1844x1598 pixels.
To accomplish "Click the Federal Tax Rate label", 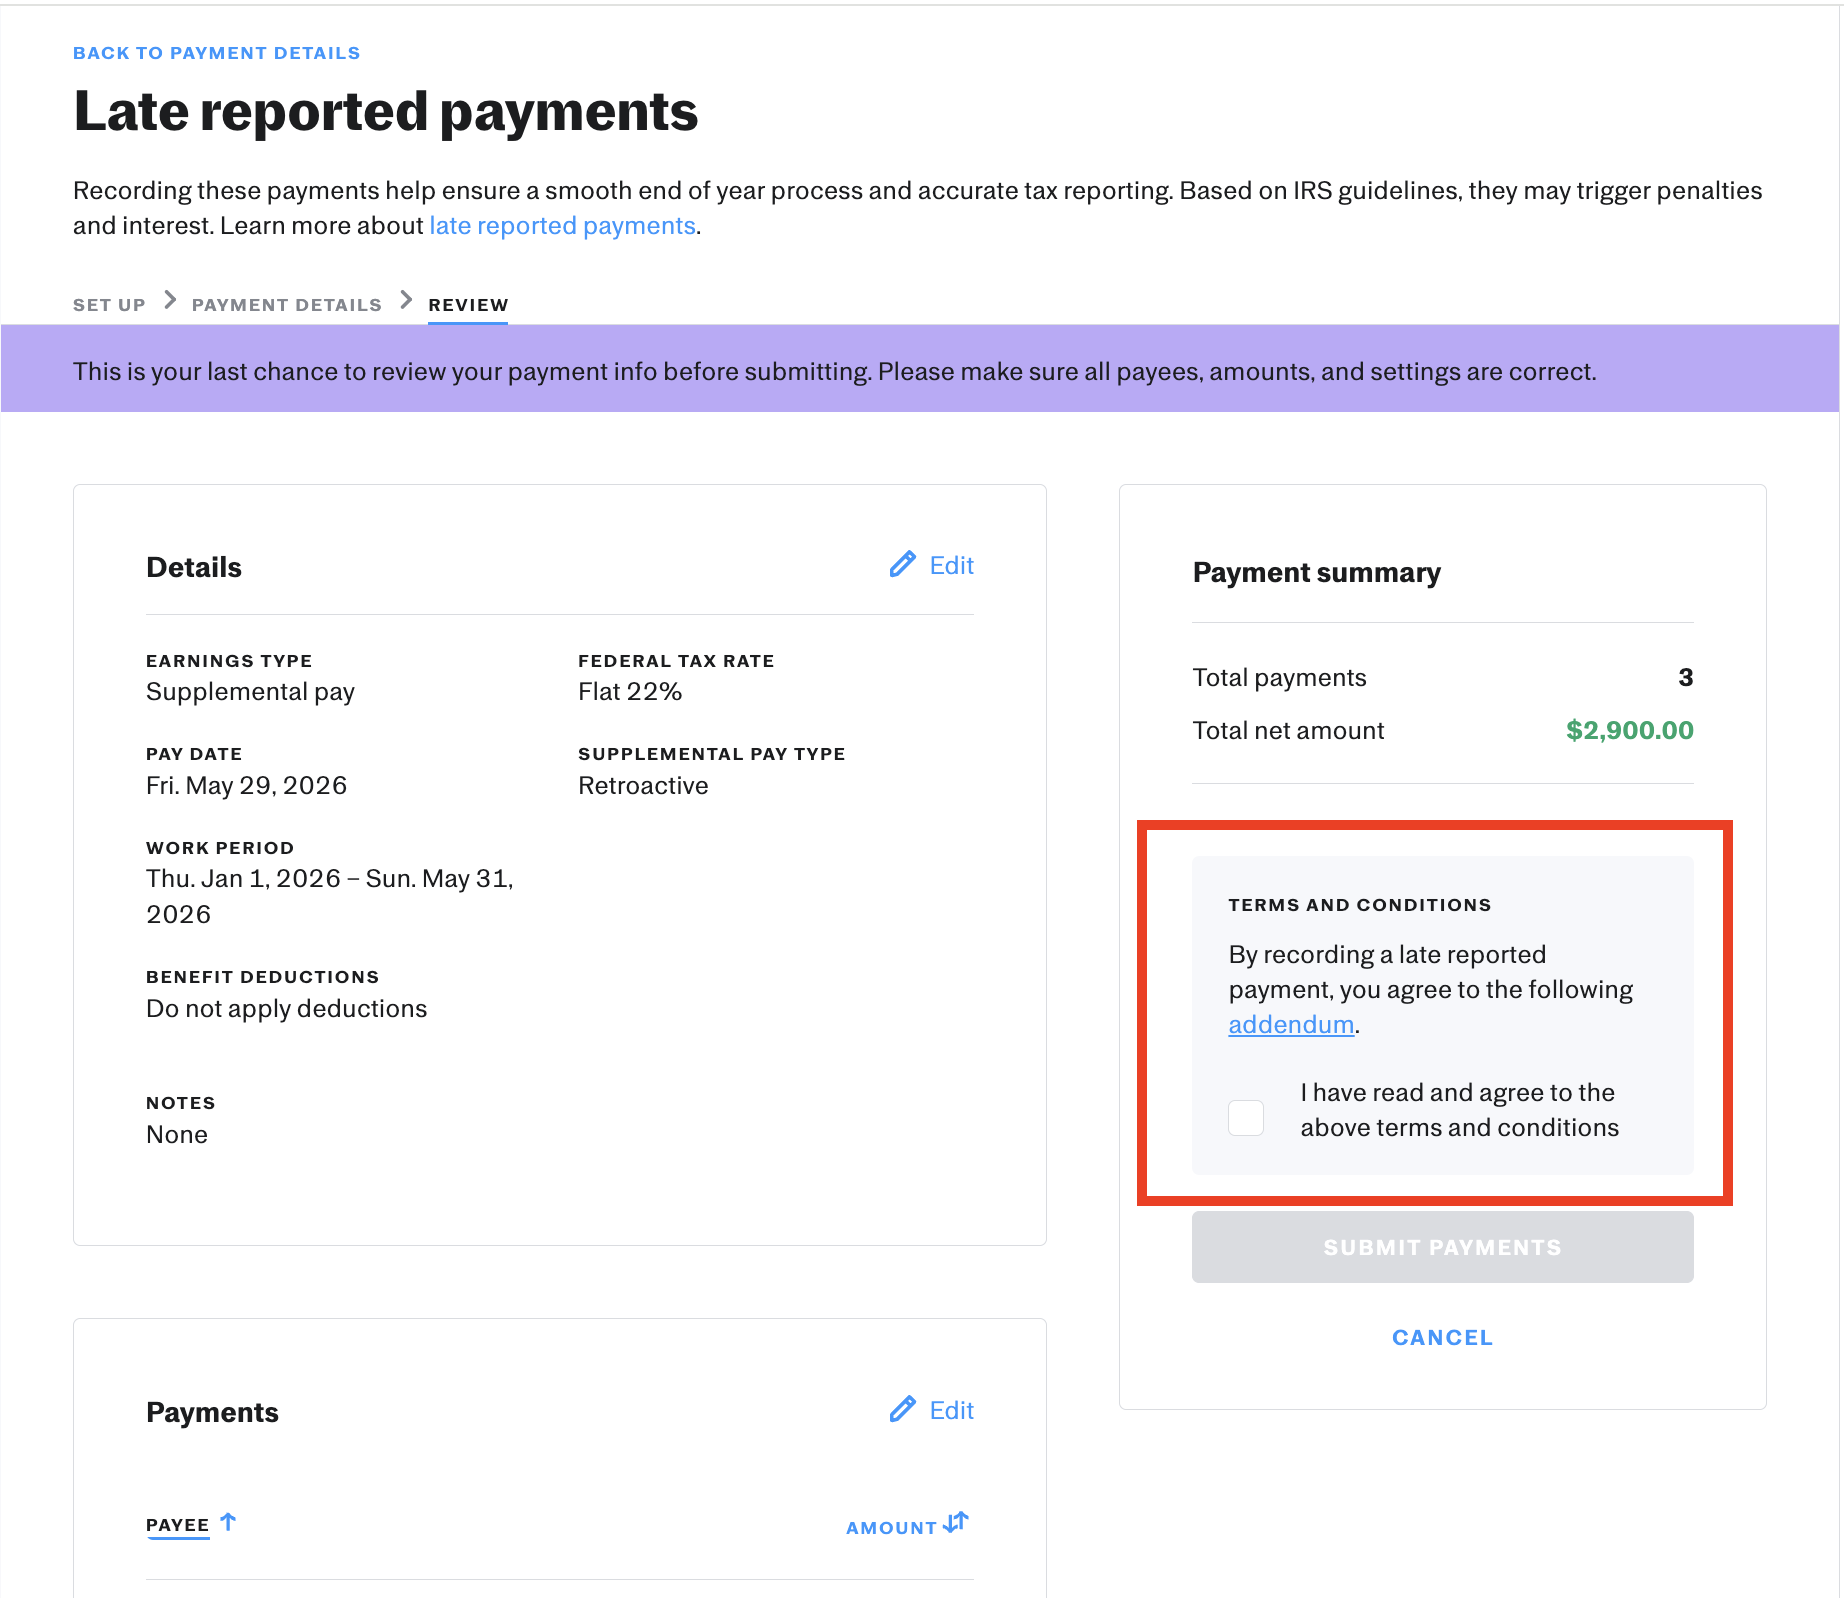I will (x=676, y=661).
